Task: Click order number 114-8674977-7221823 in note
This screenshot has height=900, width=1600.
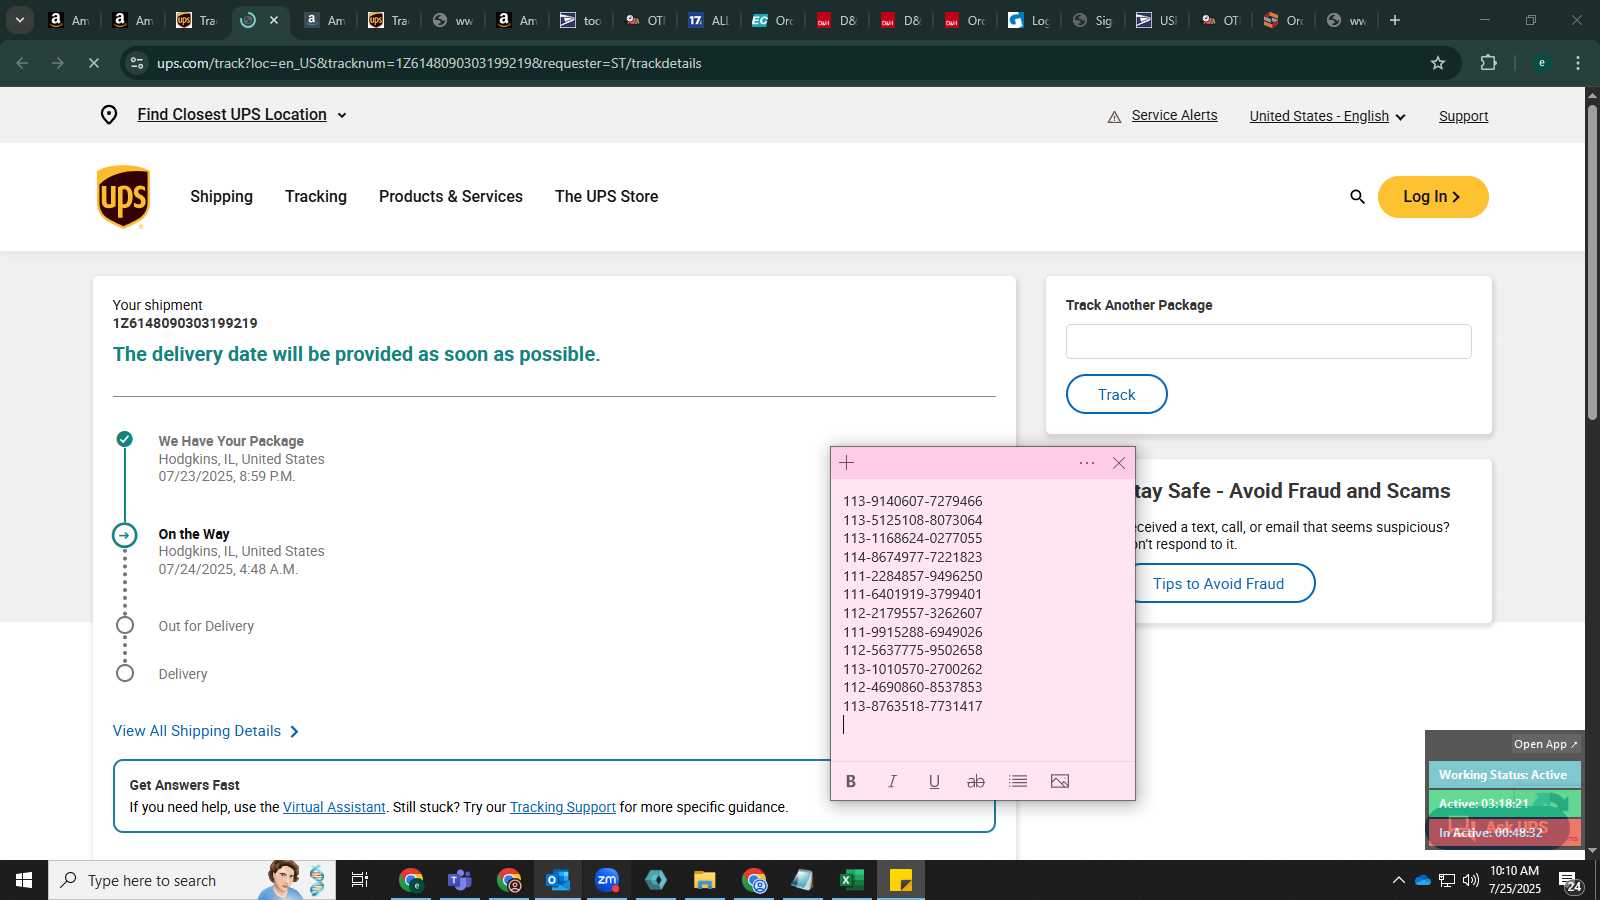Action: point(913,557)
